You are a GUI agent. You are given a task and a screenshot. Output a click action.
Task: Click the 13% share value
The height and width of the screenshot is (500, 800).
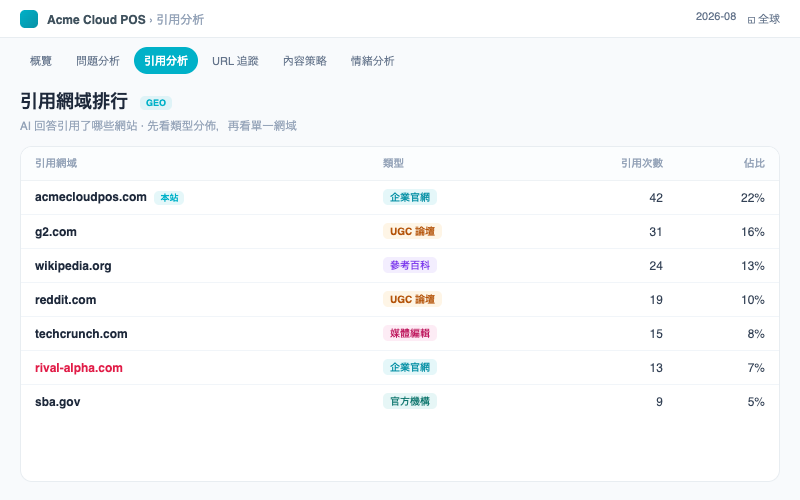click(753, 266)
